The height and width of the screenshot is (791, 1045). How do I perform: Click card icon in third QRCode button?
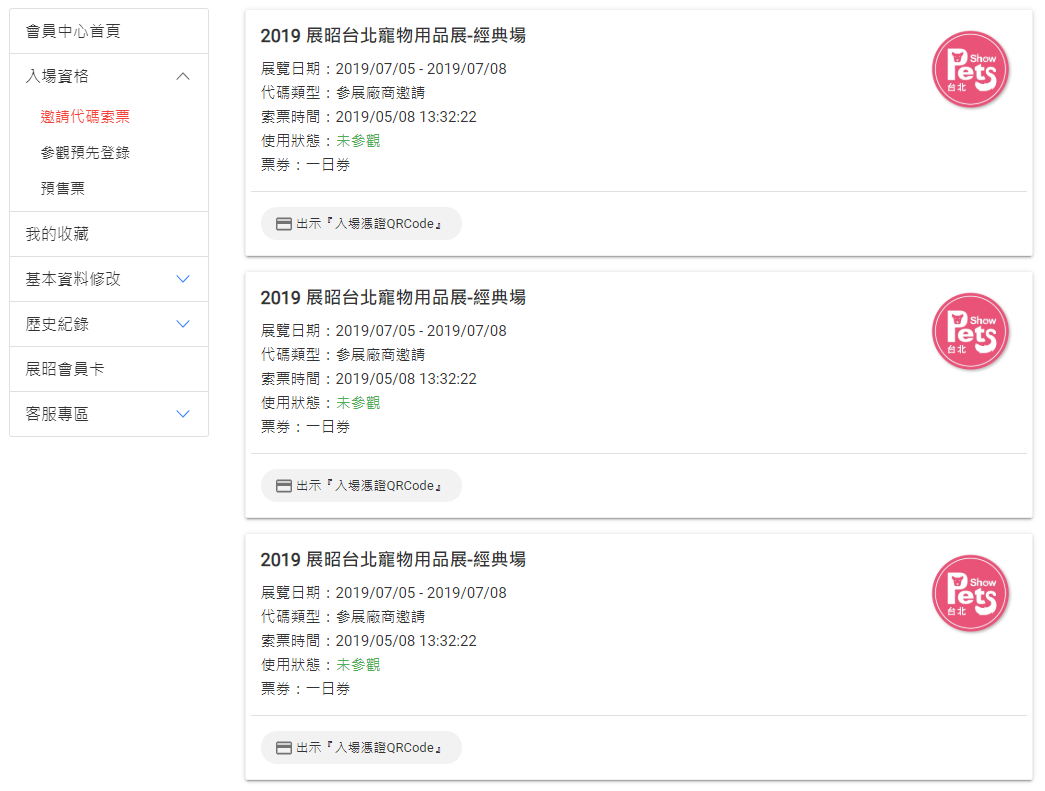tap(284, 748)
